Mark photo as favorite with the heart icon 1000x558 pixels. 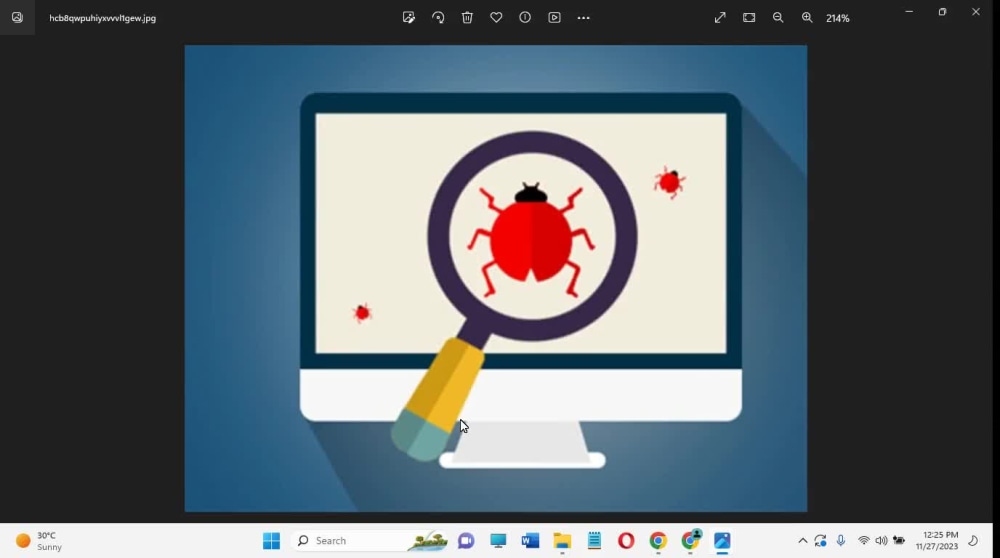click(496, 18)
